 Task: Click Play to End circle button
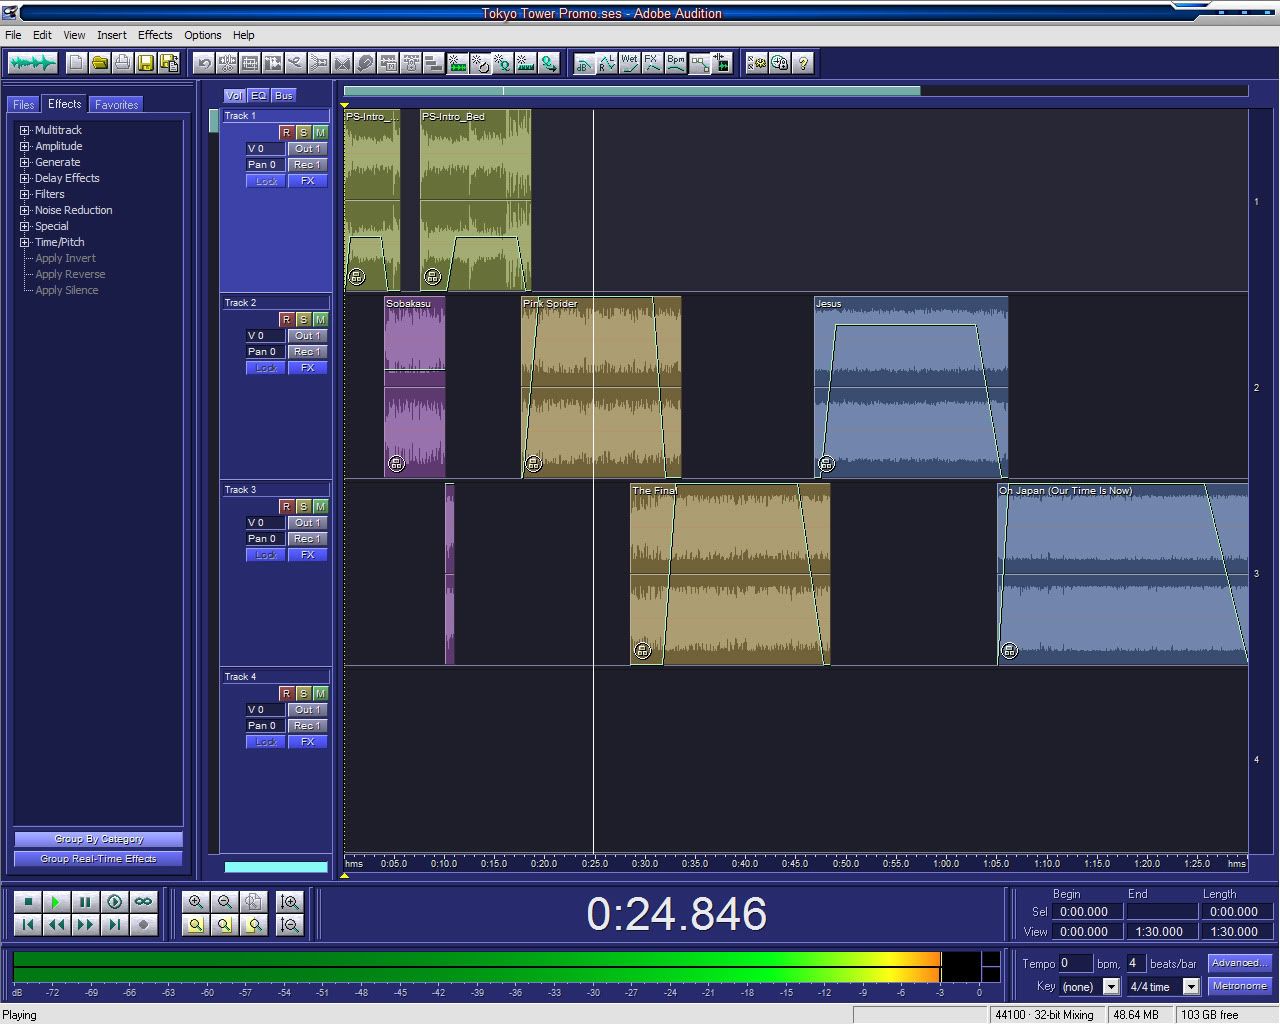coord(114,902)
